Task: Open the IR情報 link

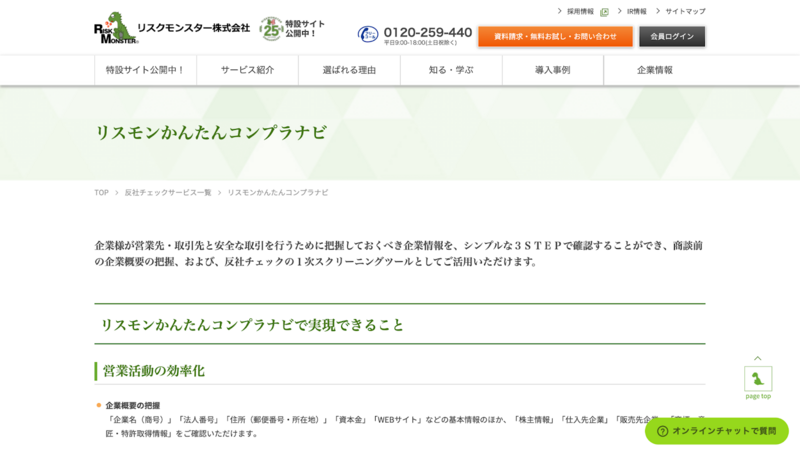Action: [x=637, y=11]
